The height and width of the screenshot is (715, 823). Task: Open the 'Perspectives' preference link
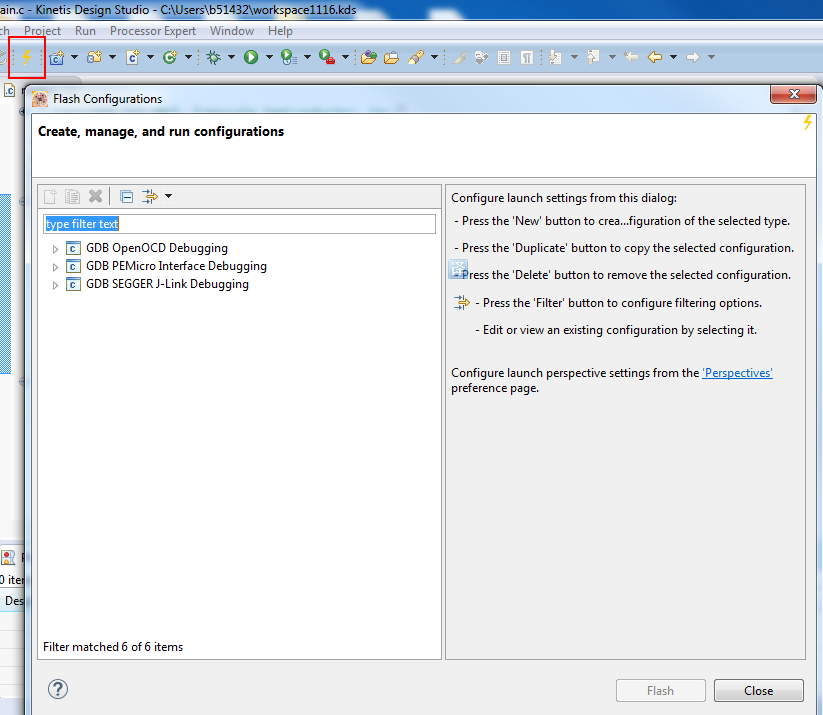click(x=737, y=373)
